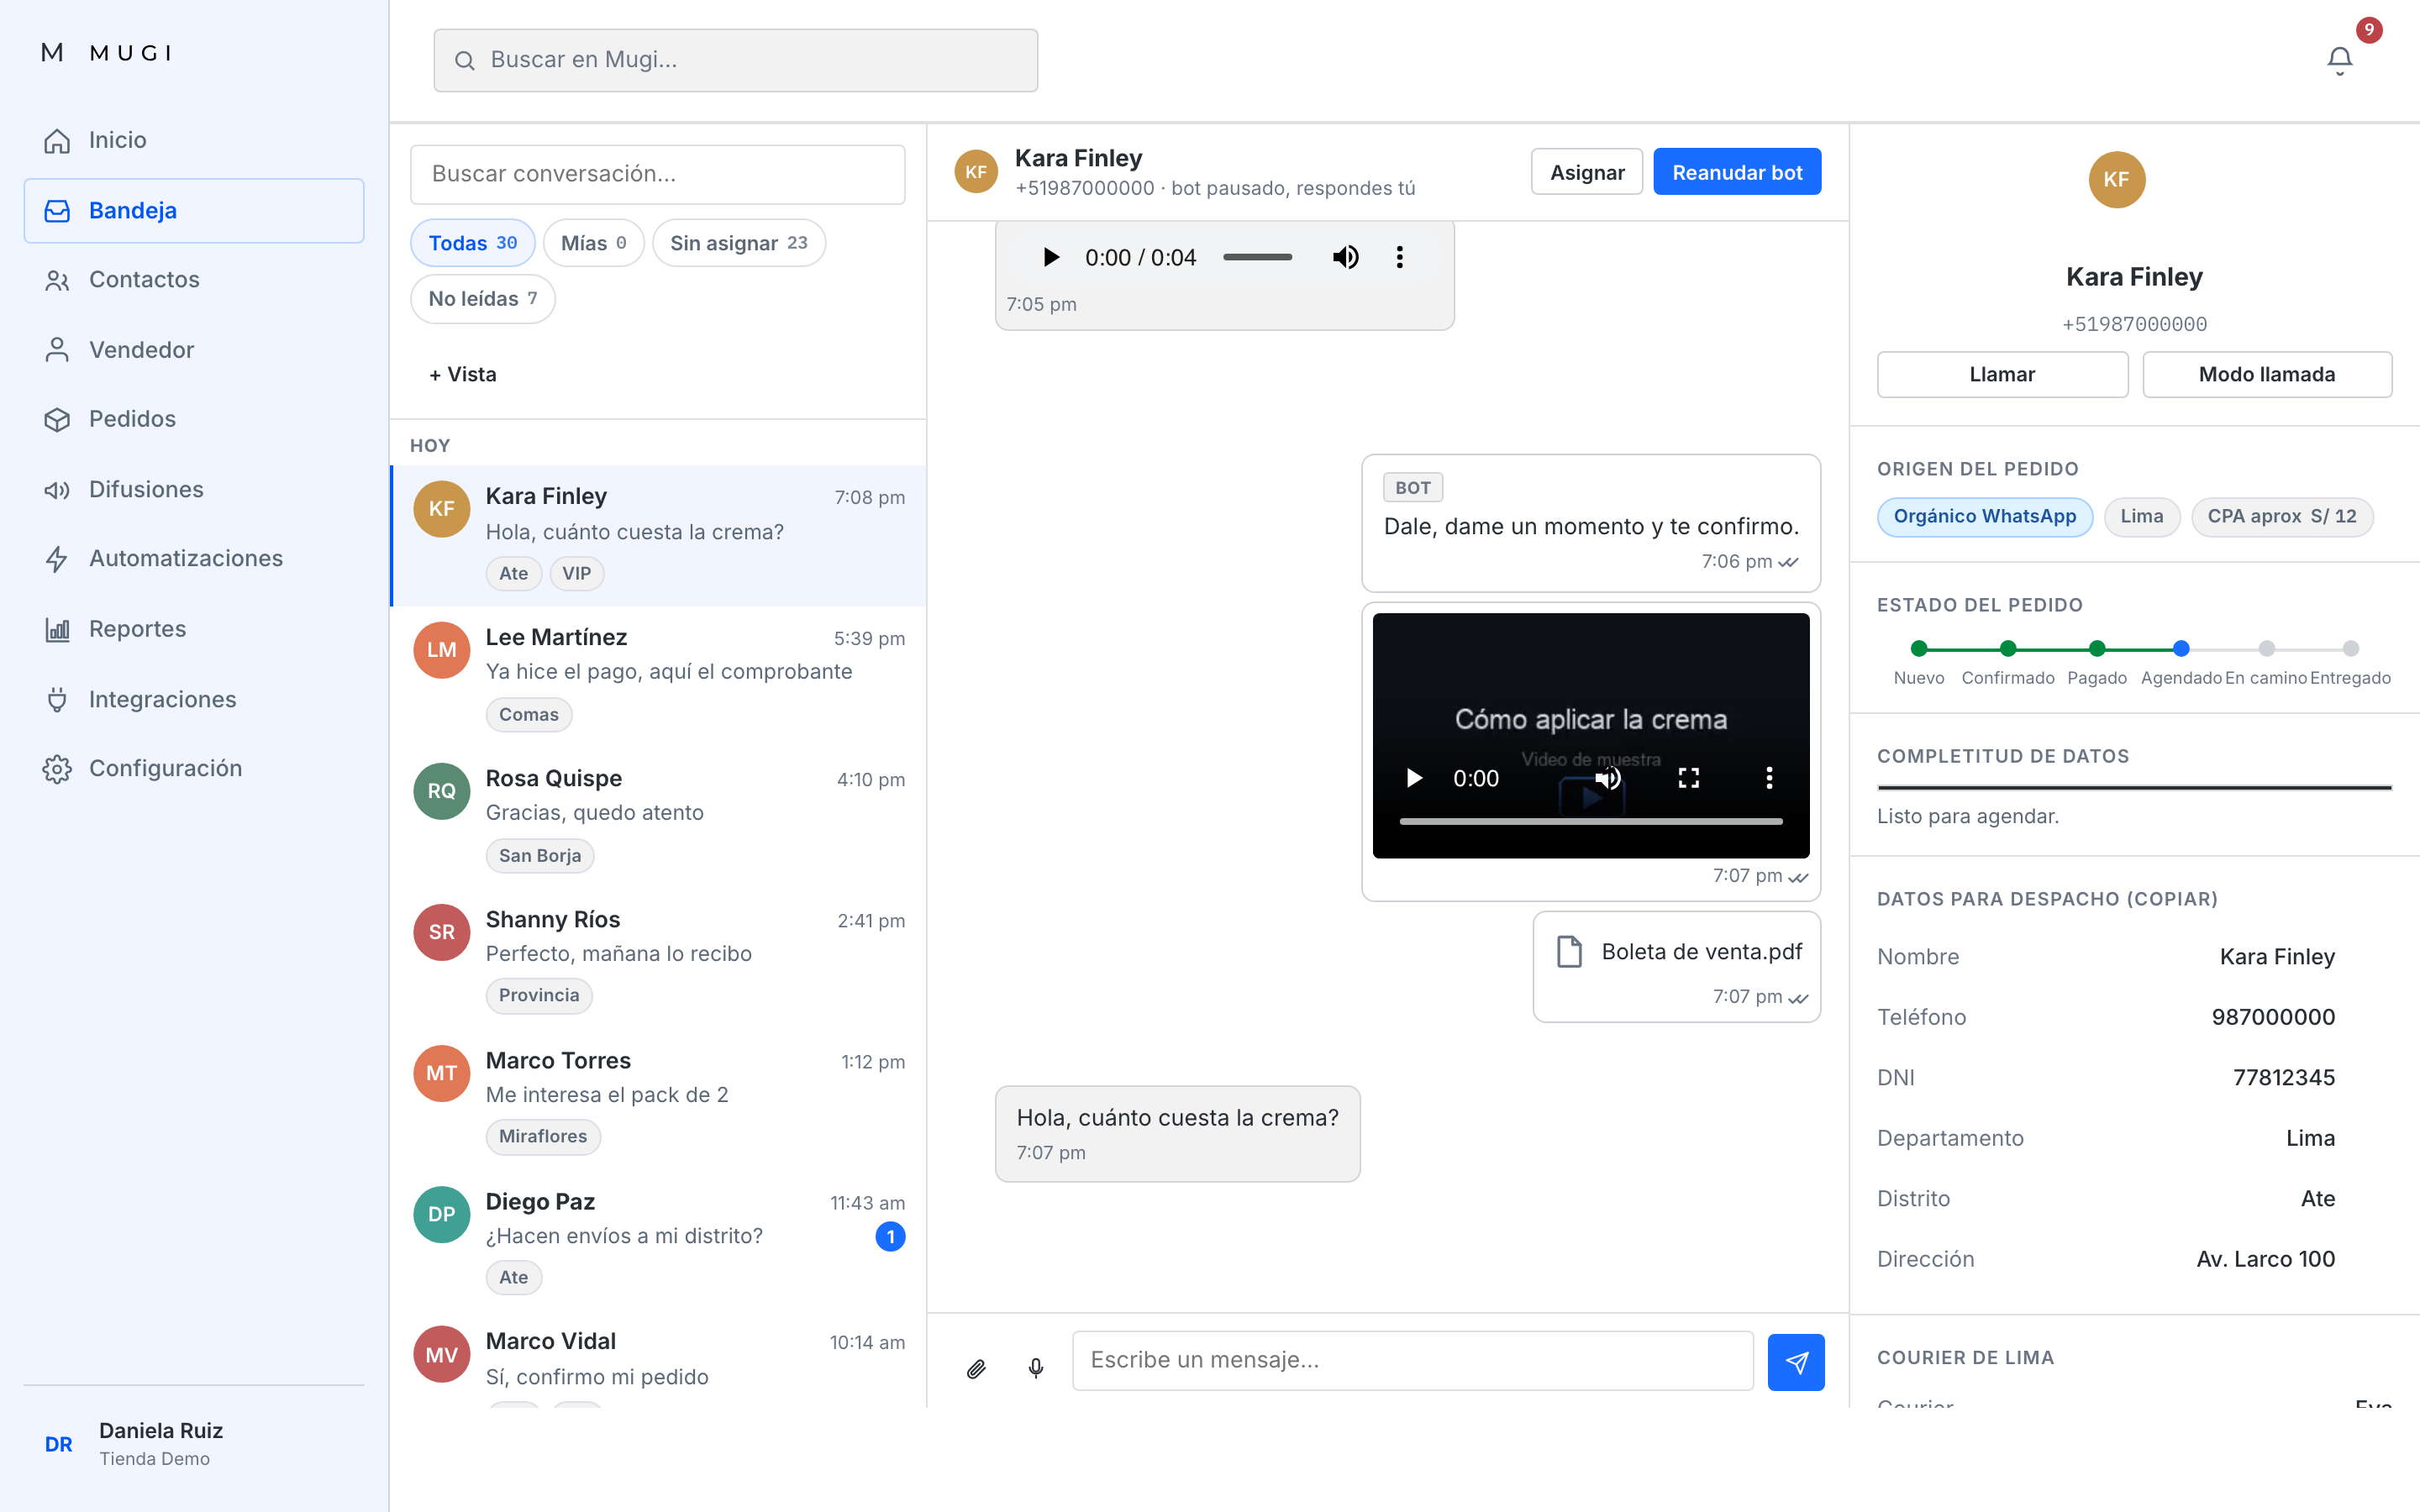Click the Lima origin chip
Screen dimensions: 2420x1512
click(2141, 517)
